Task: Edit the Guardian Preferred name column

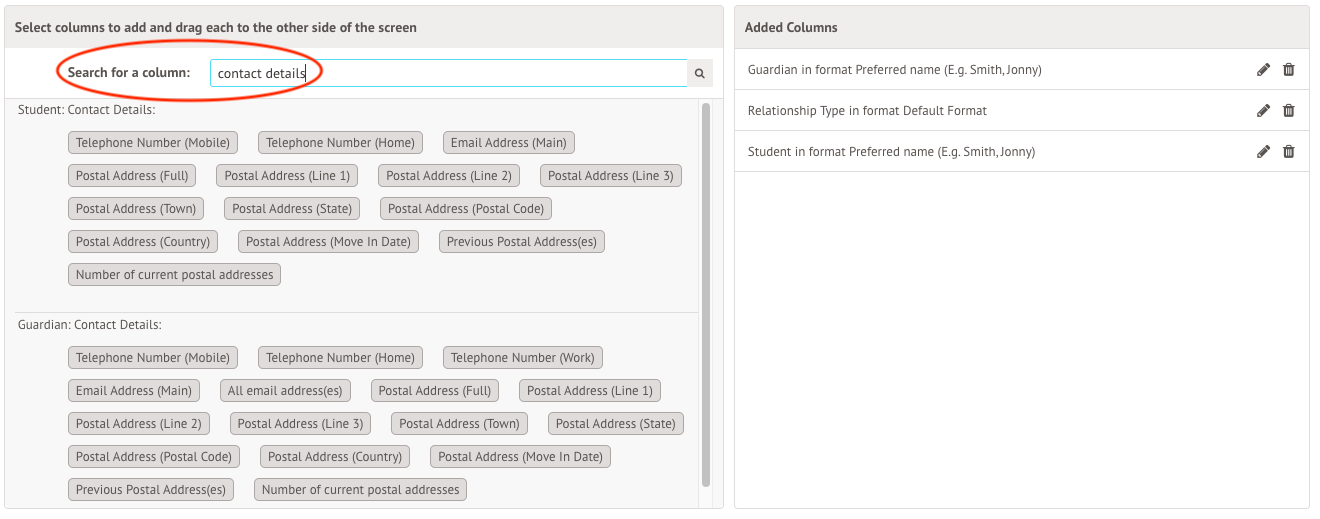Action: click(1263, 70)
